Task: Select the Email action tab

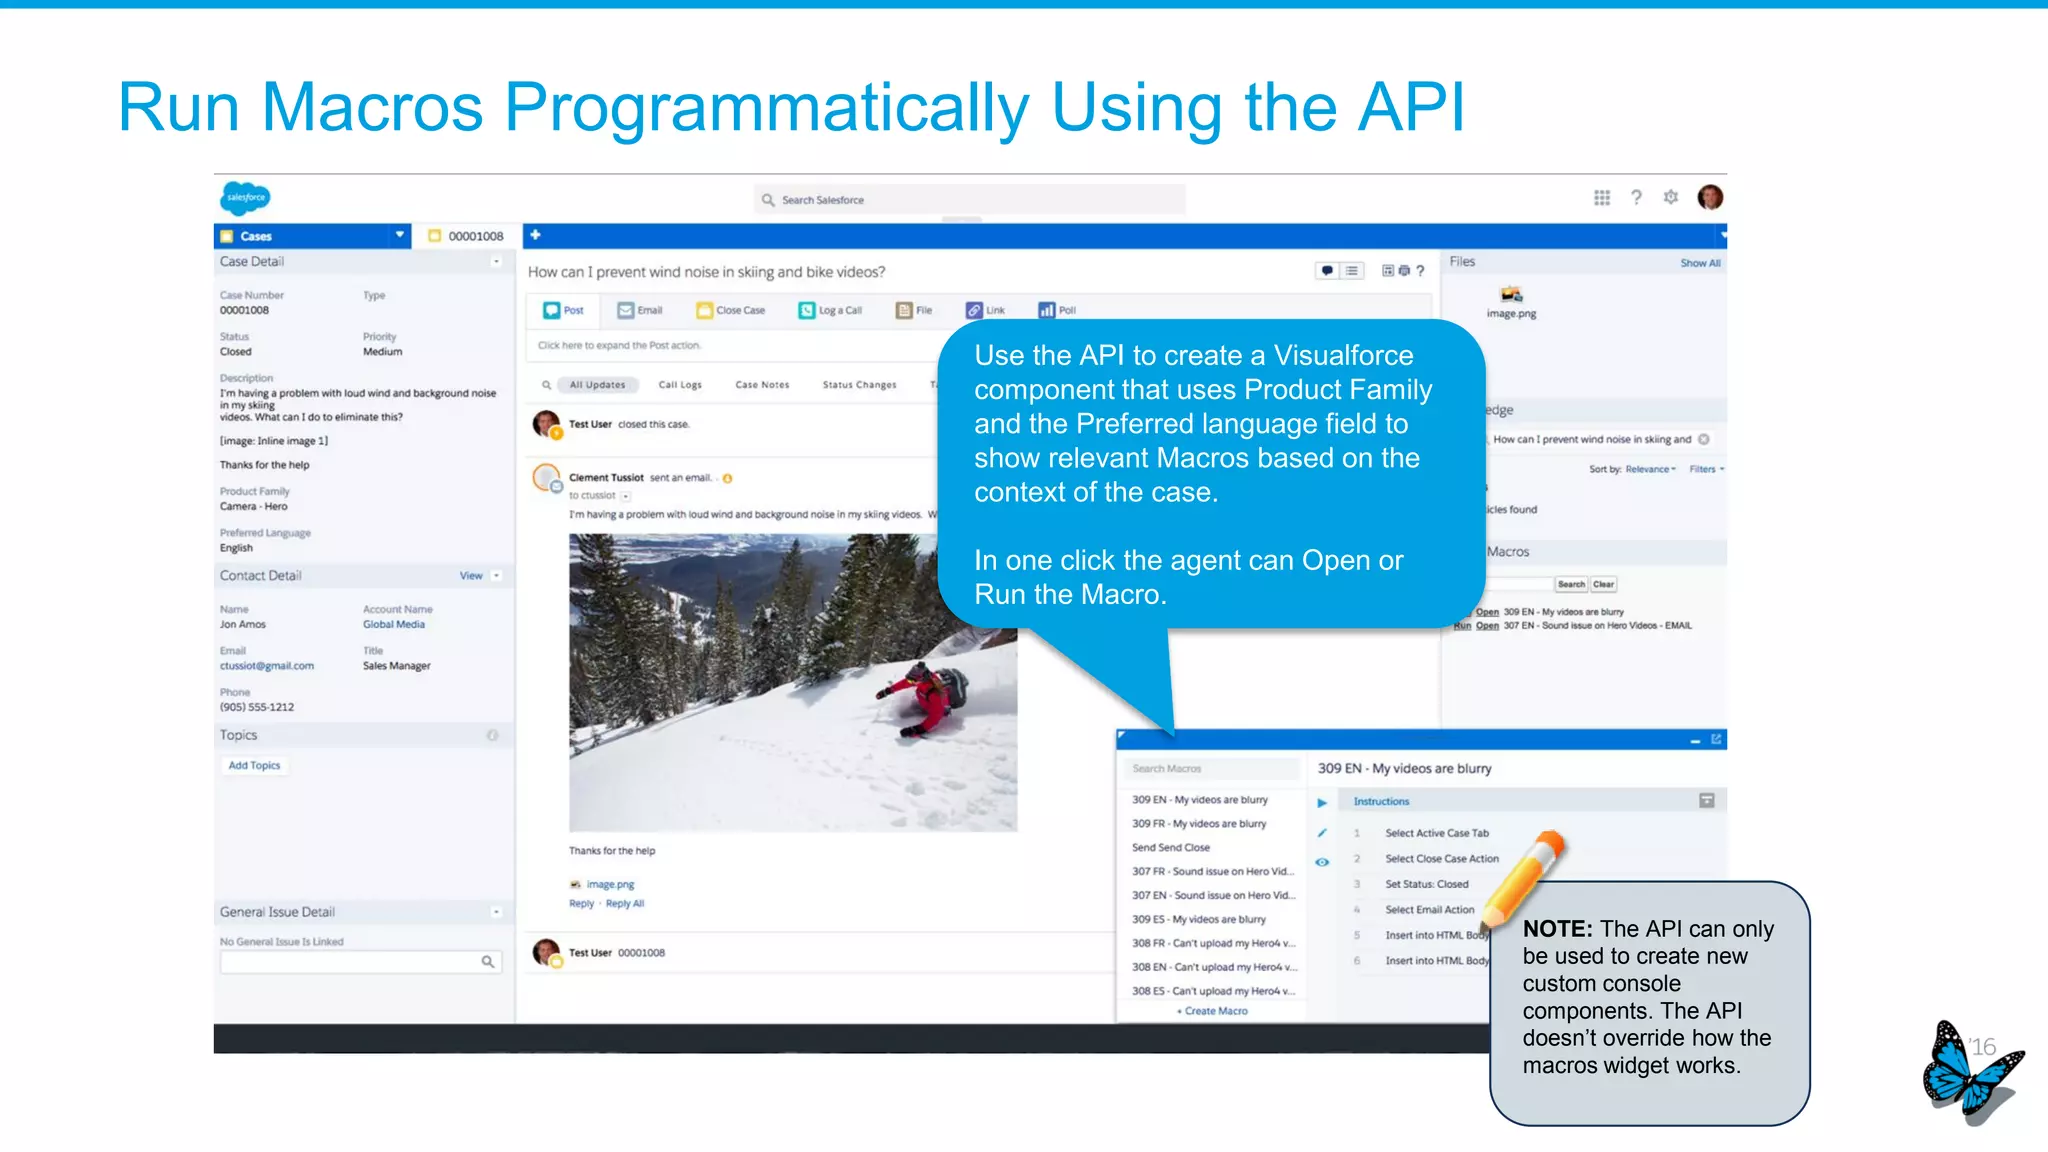Action: coord(640,310)
